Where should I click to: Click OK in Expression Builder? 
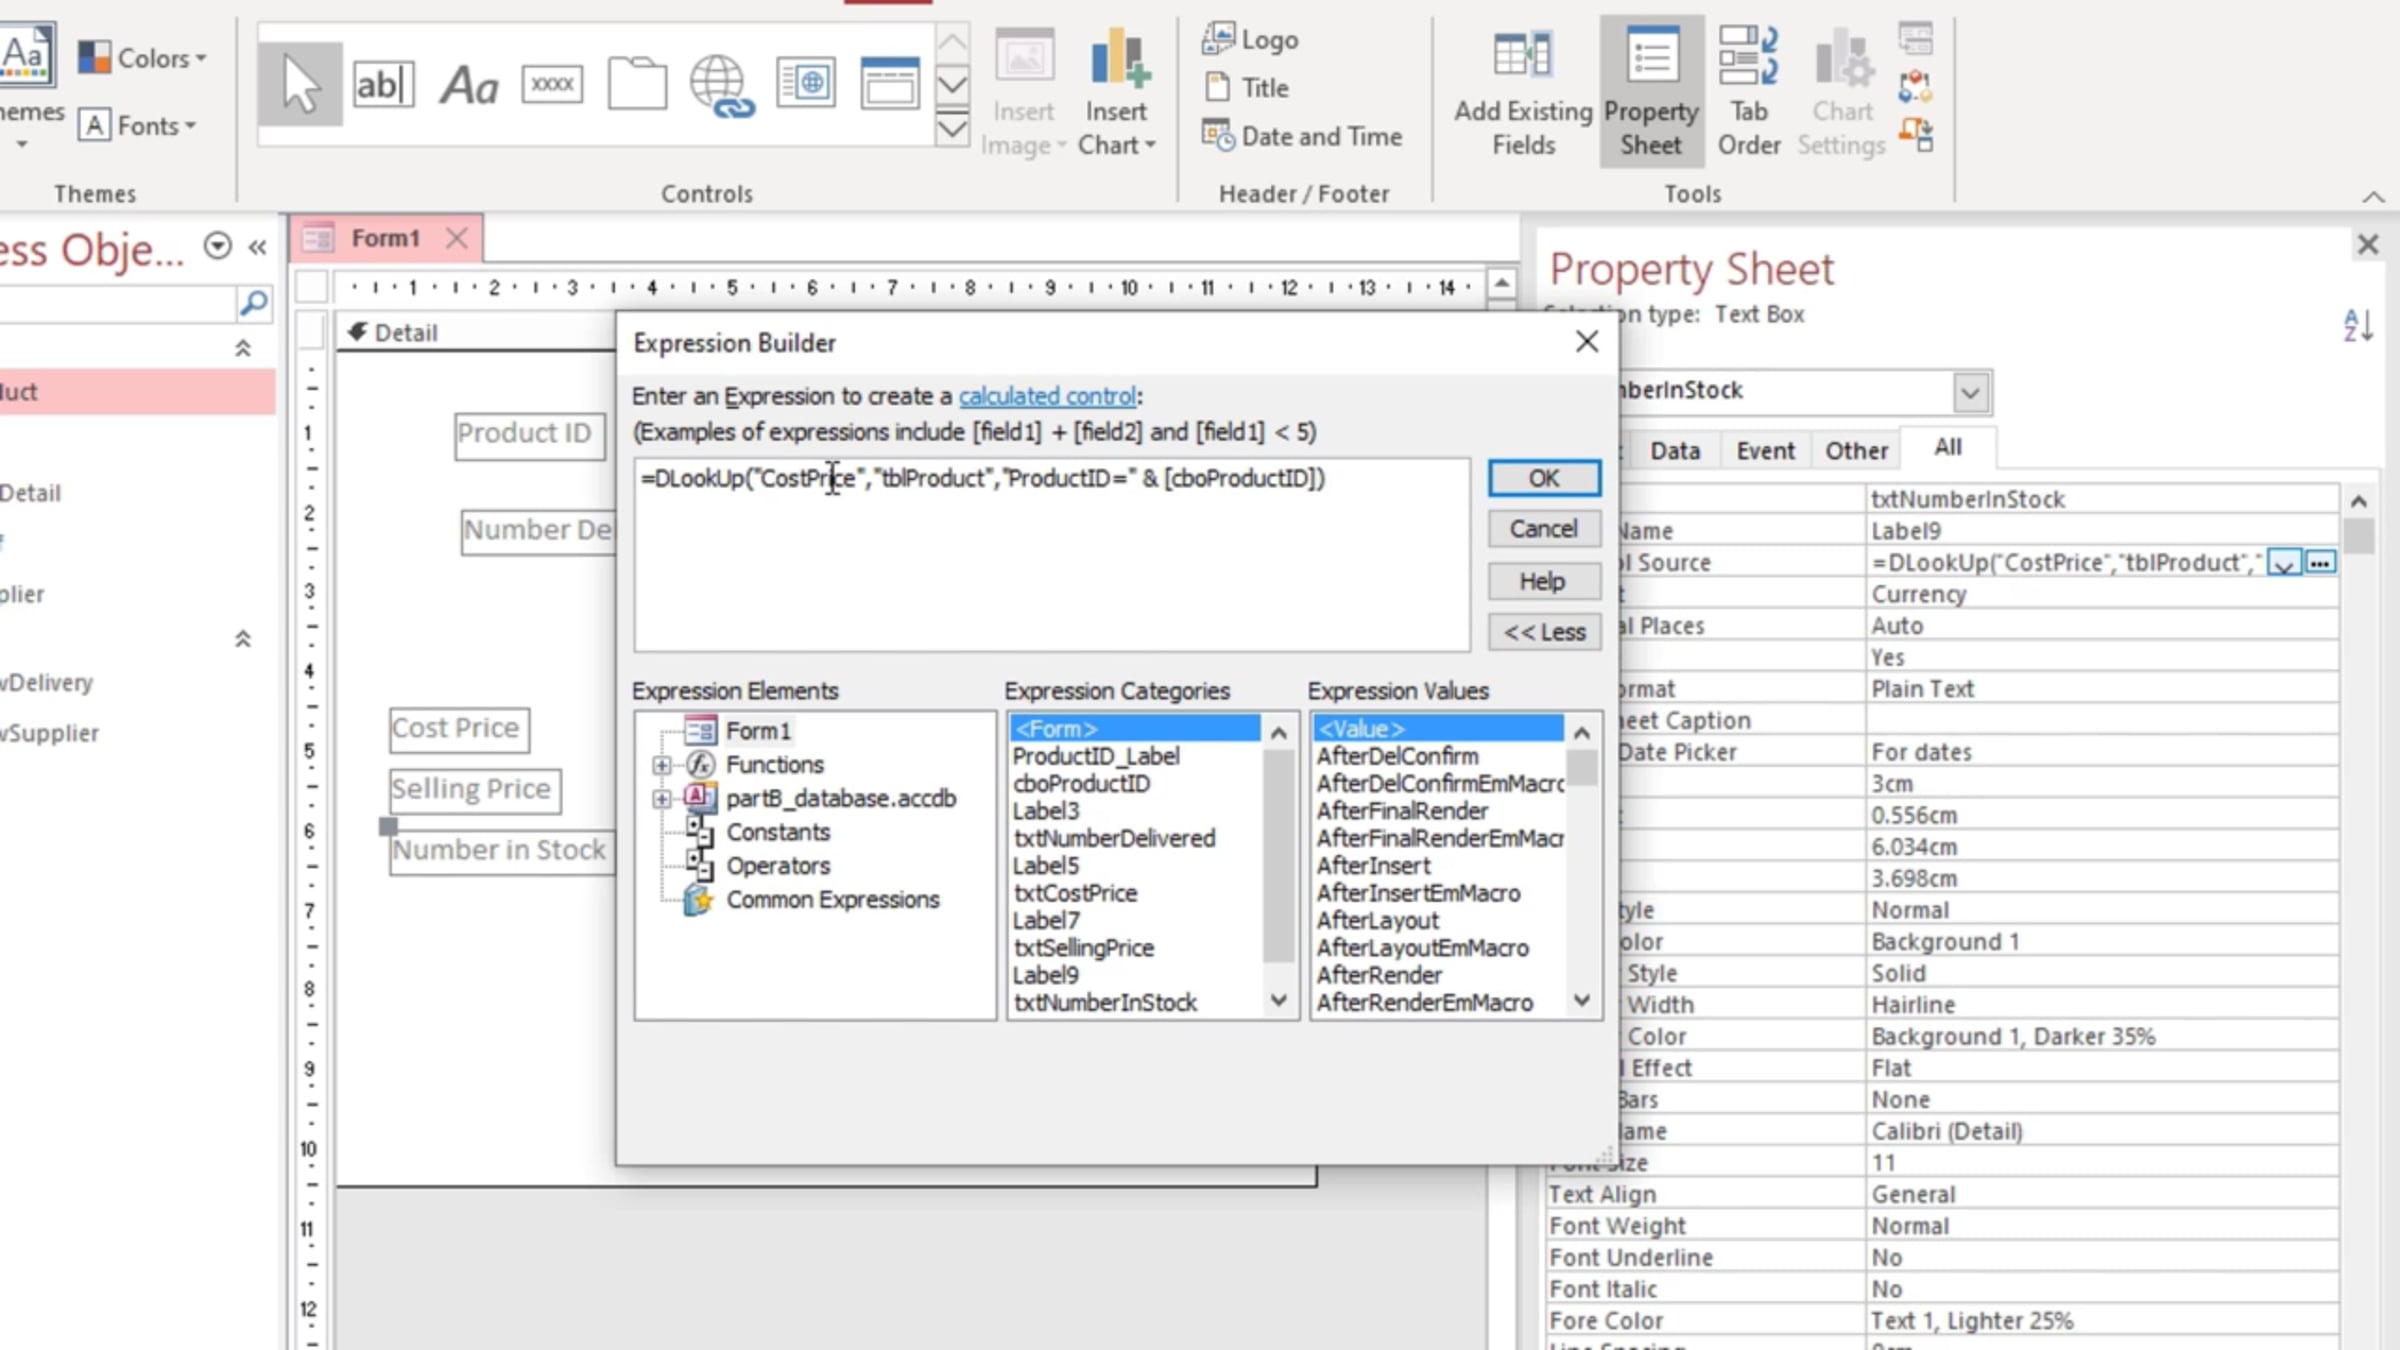[x=1544, y=478]
